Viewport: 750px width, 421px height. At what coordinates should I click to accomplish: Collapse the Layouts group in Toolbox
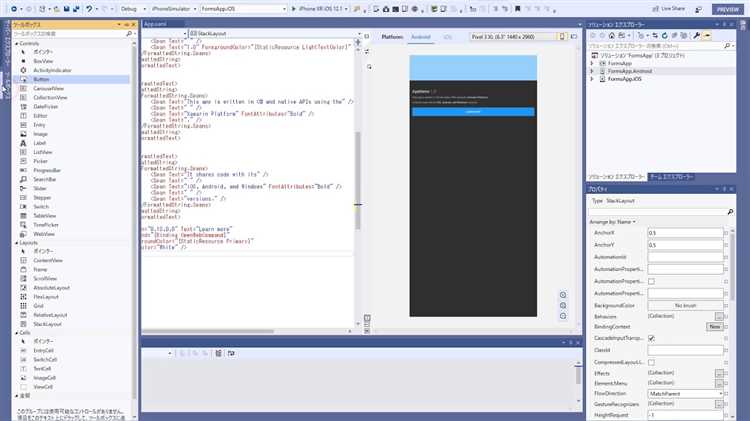17,243
